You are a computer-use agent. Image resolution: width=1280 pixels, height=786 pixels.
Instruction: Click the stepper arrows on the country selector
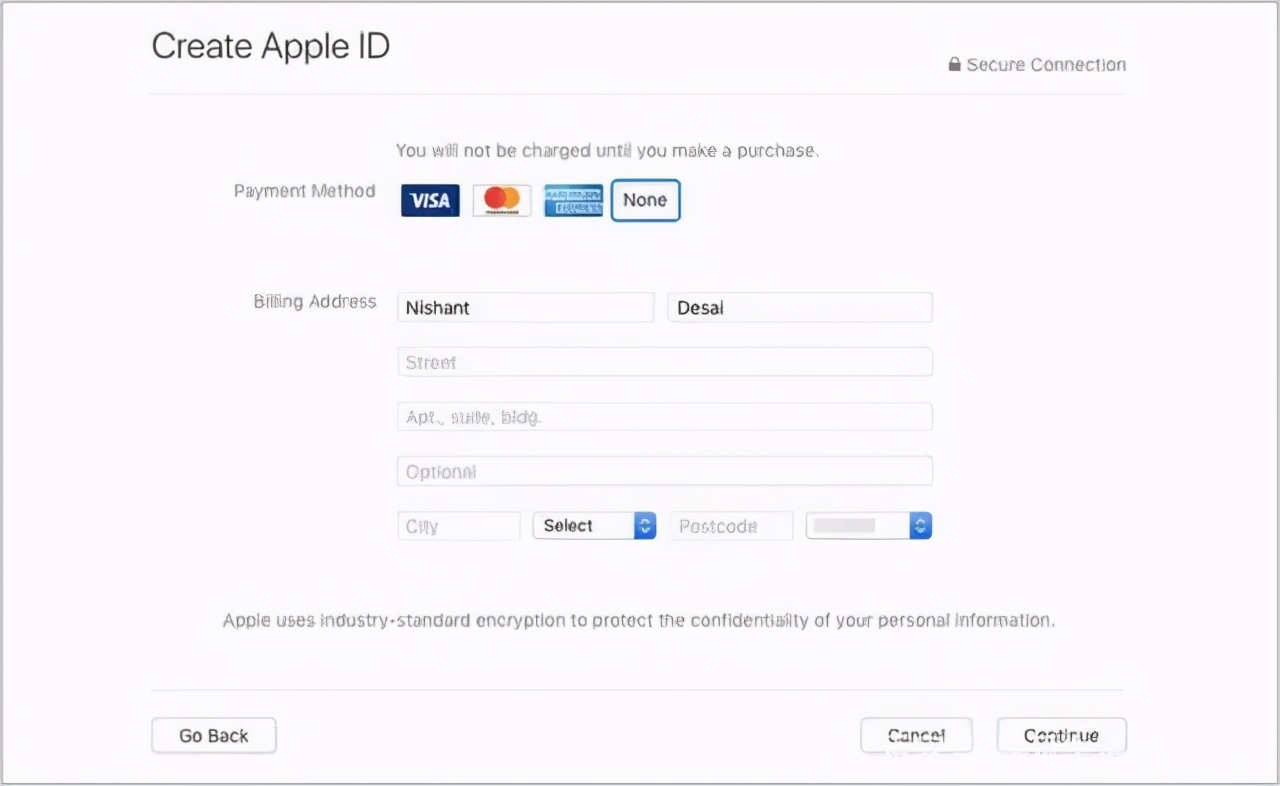click(x=919, y=525)
